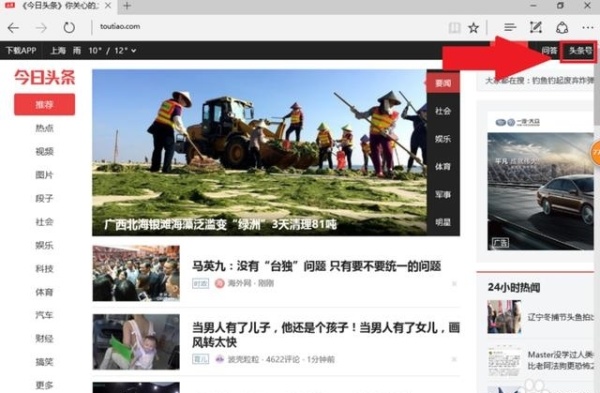Expand 更多 channels in sidebar
The width and height of the screenshot is (600, 393).
click(44, 385)
